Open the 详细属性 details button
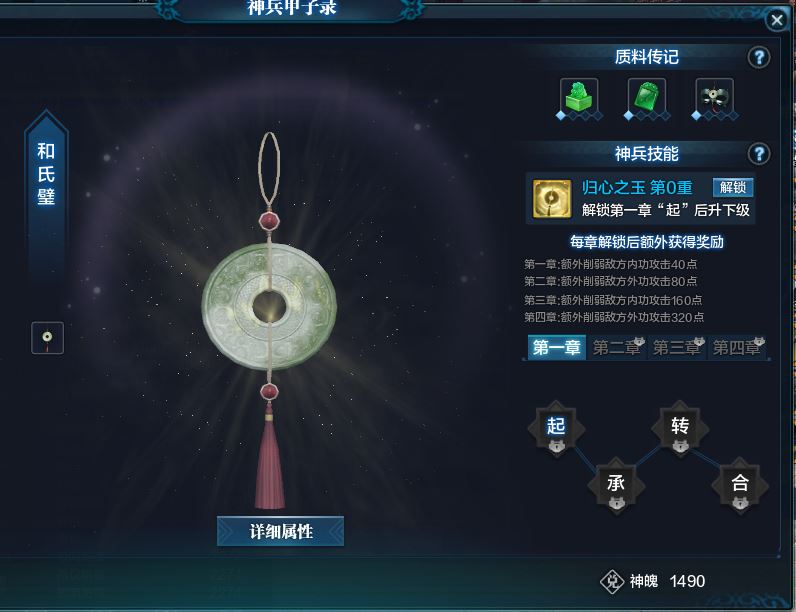Screen dimensions: 796x612 point(281,531)
